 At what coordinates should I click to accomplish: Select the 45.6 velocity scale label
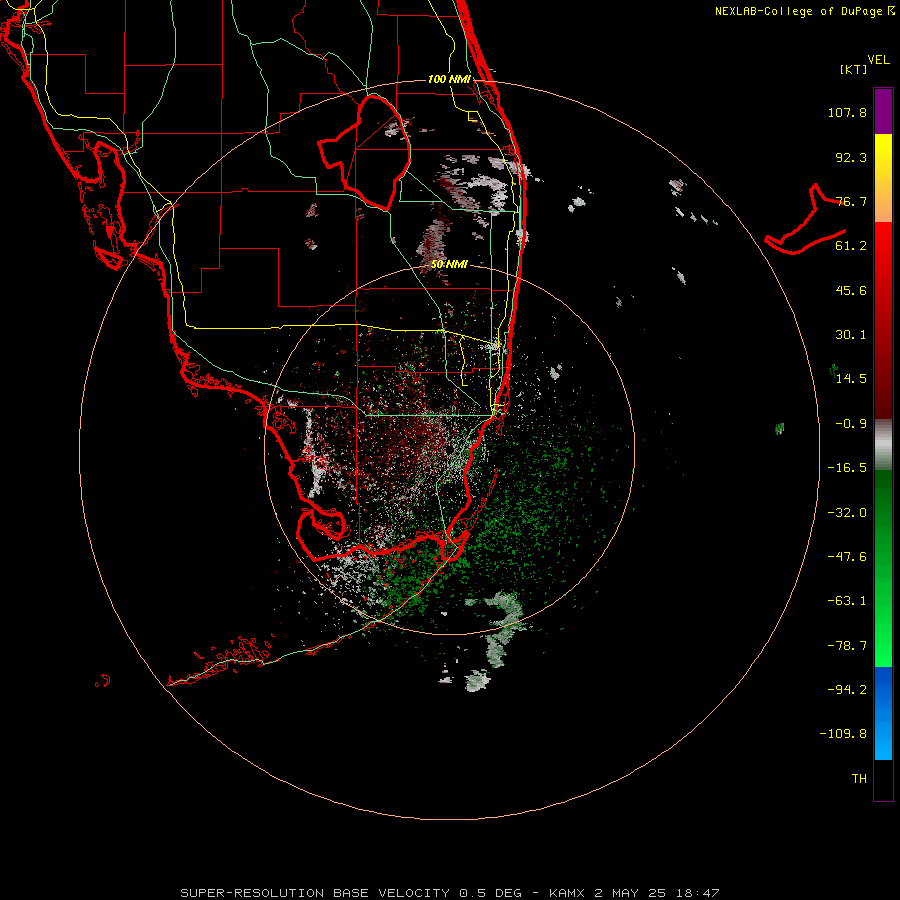tap(851, 290)
